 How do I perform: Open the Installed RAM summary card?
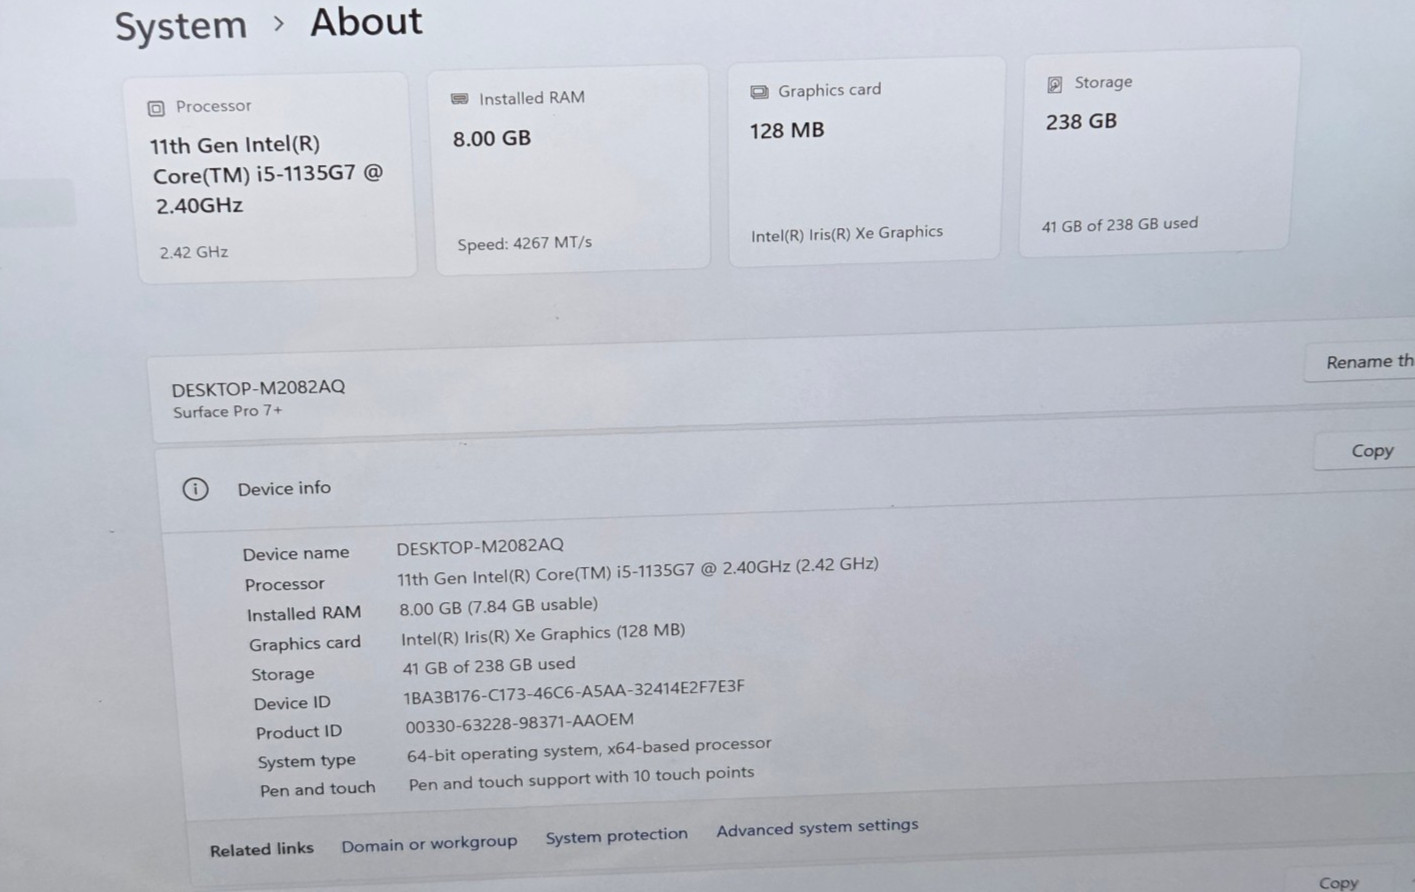click(x=570, y=168)
